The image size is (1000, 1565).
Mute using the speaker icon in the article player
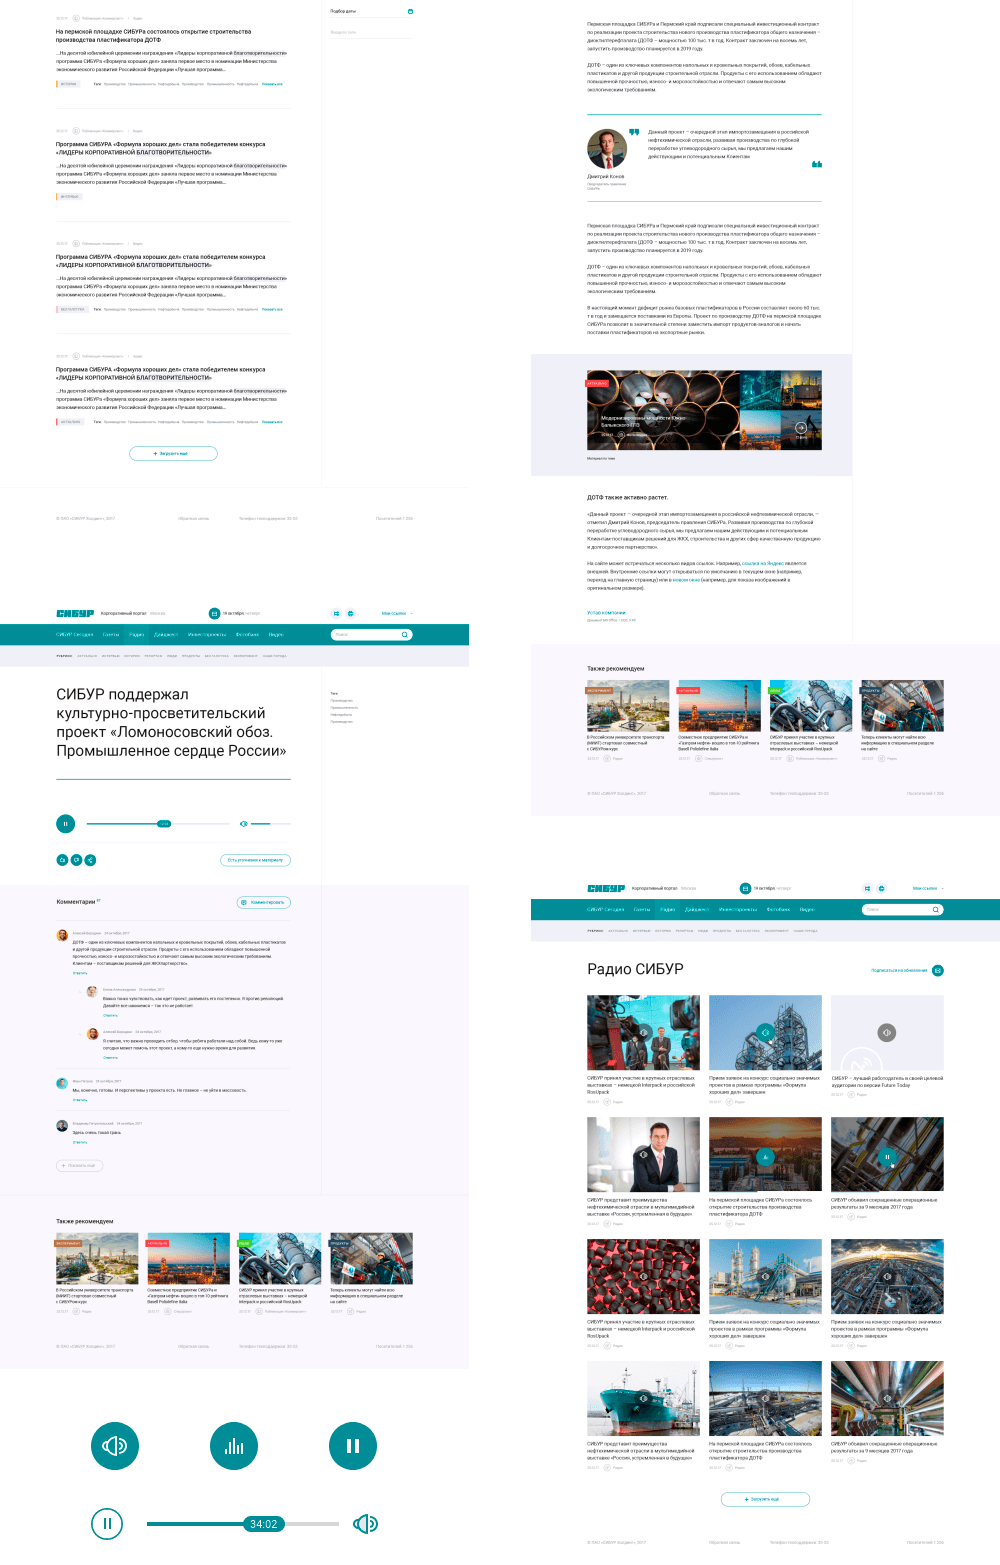coord(243,824)
